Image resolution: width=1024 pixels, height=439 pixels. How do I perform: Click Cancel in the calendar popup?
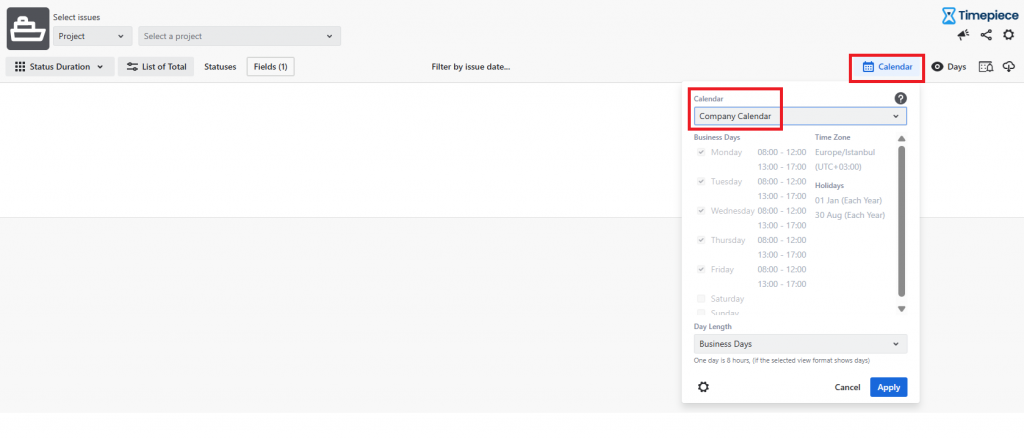pos(847,387)
